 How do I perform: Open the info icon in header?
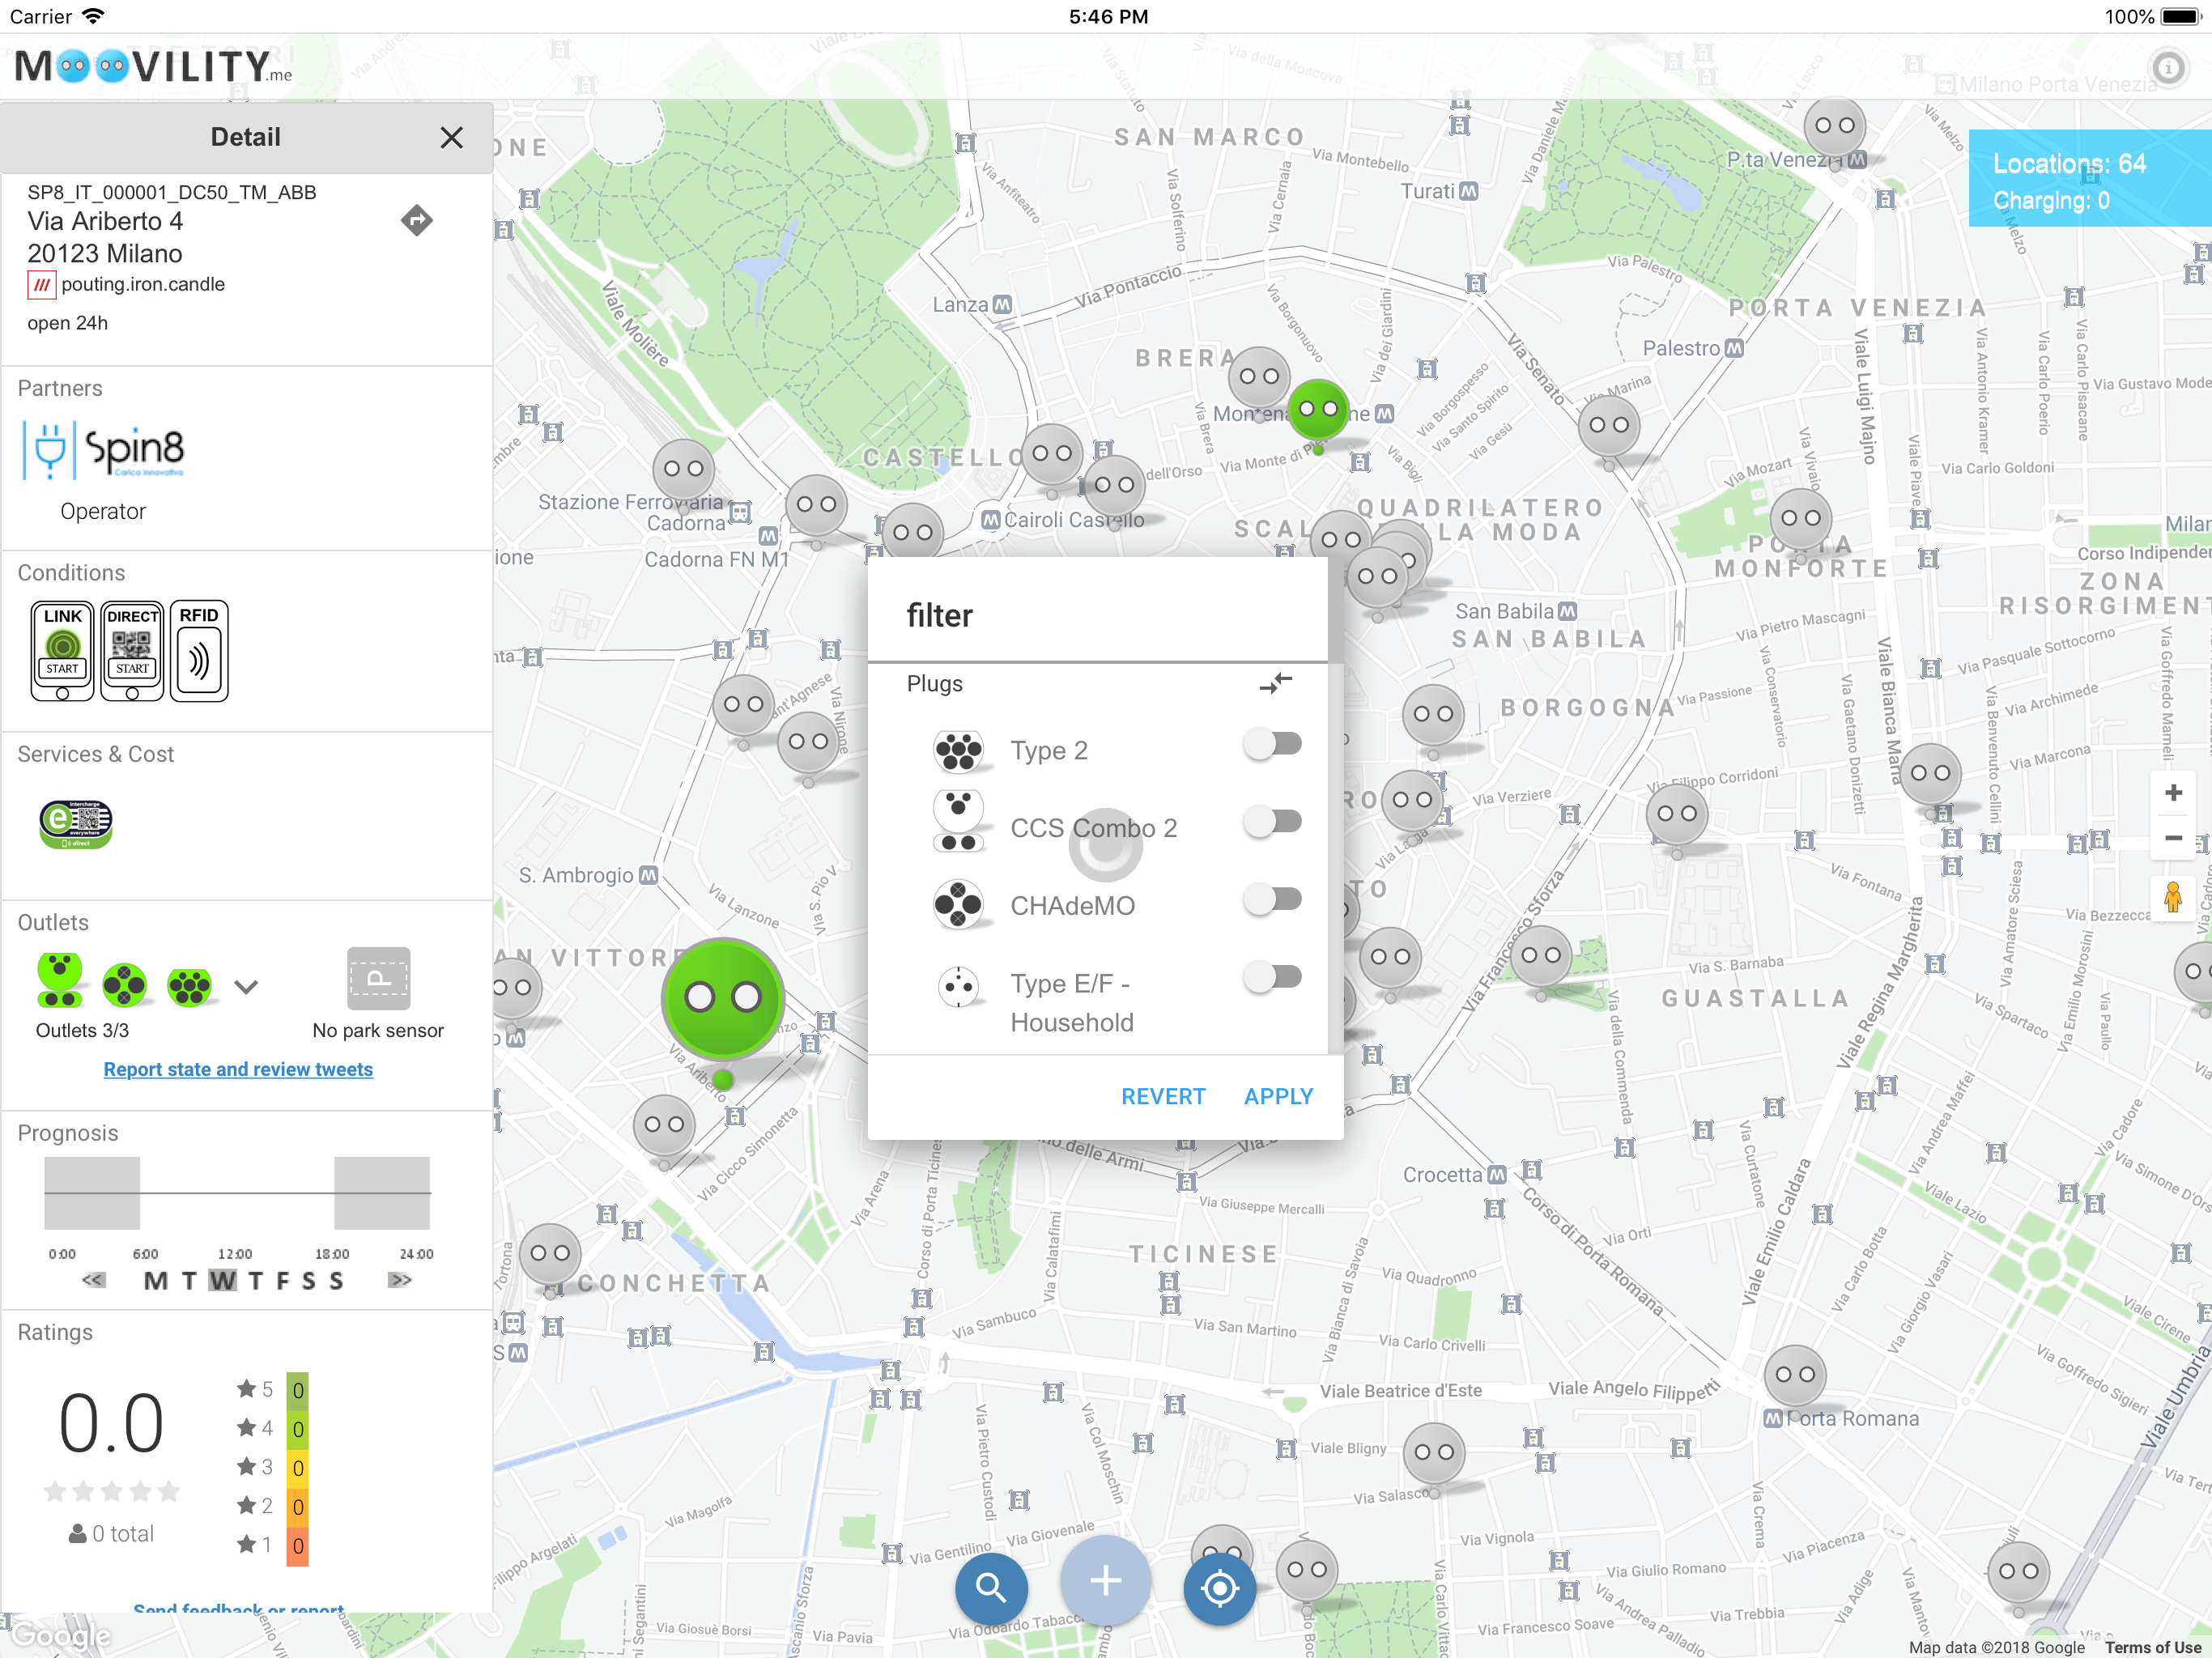click(2167, 68)
